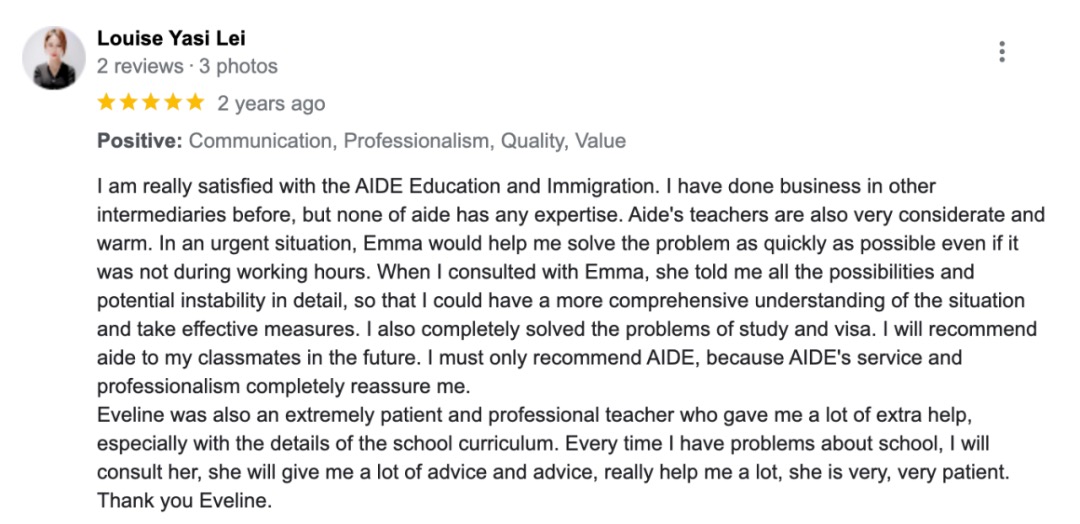
Task: Select the "Professionalism" positive attribute
Action: tap(417, 141)
